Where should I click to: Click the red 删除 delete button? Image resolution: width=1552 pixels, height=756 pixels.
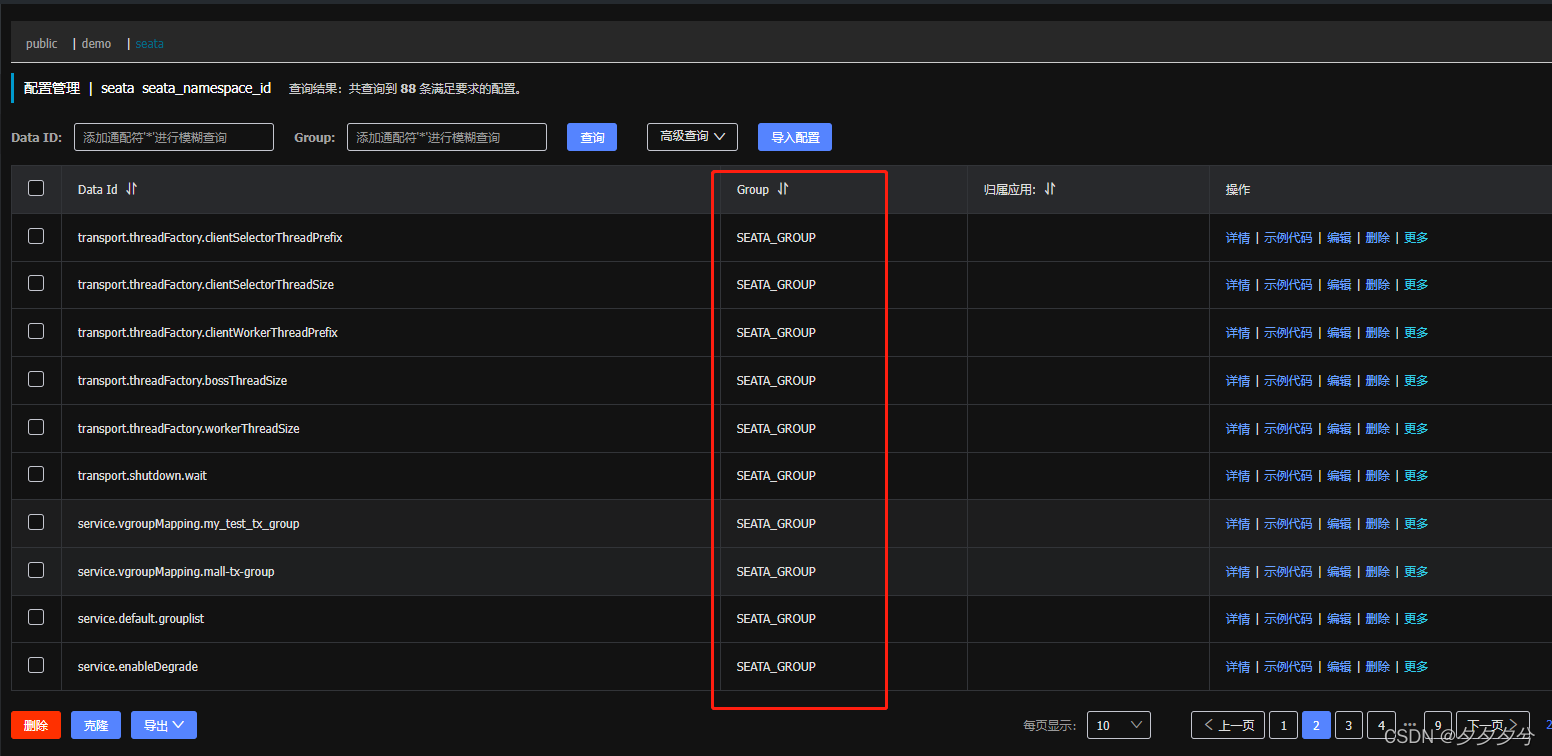[36, 725]
